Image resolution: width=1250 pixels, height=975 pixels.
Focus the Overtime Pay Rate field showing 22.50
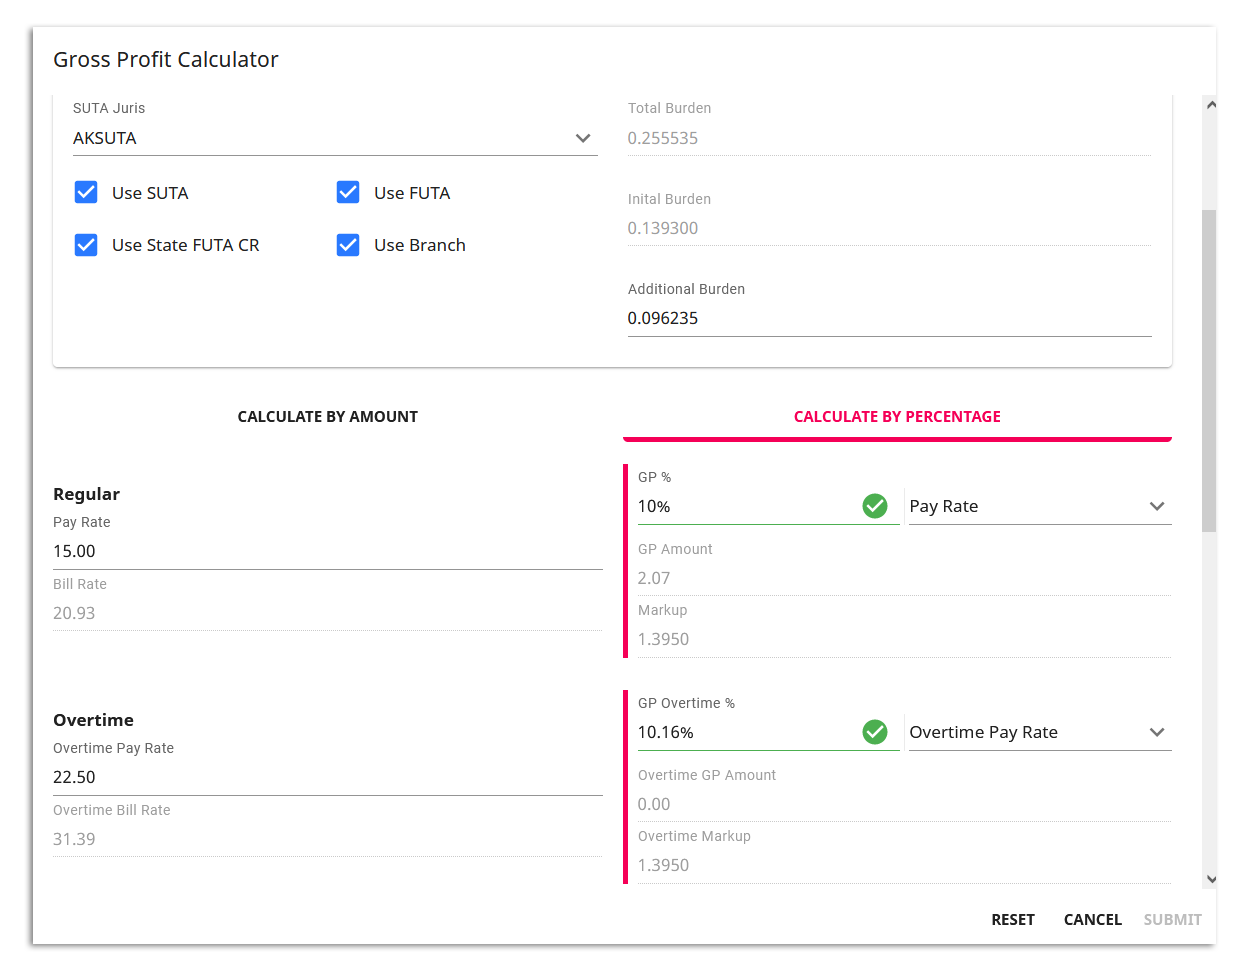(328, 777)
